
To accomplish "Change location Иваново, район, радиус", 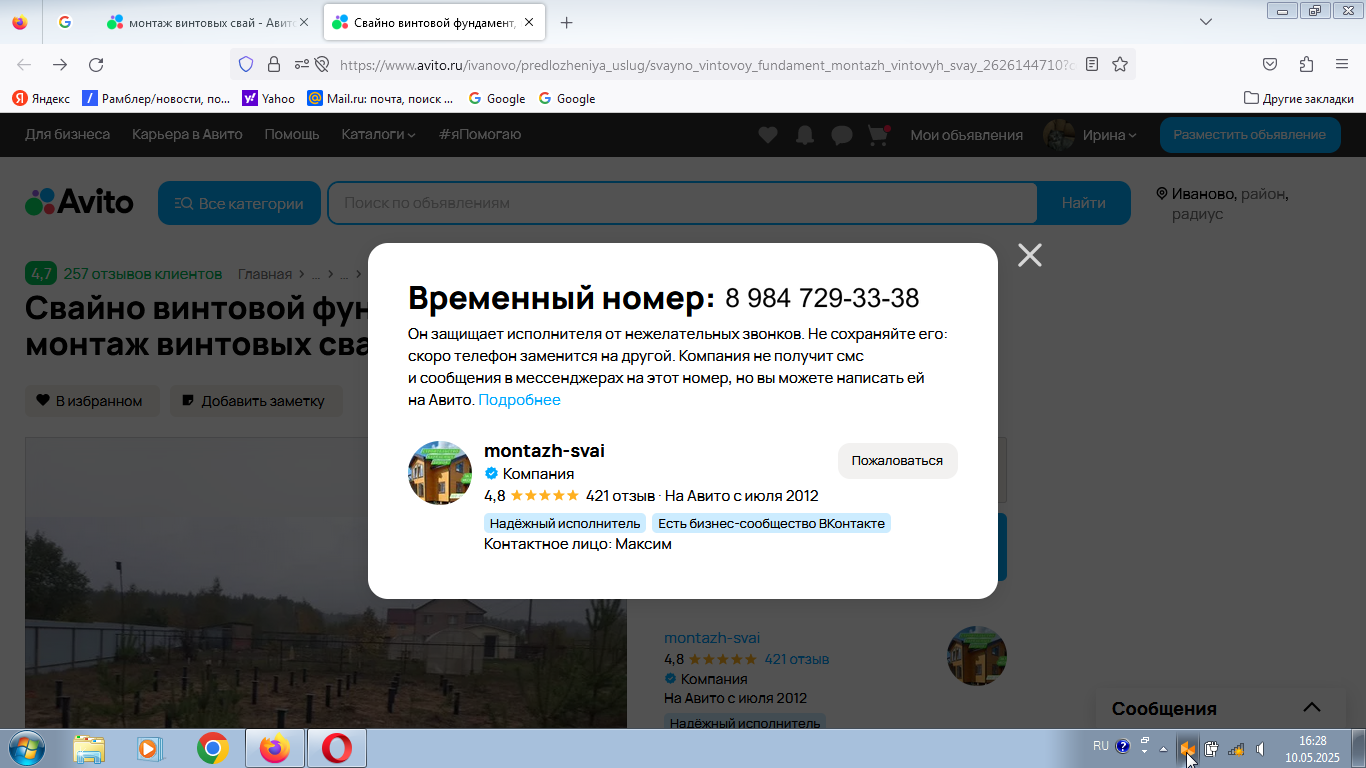I will click(1221, 203).
